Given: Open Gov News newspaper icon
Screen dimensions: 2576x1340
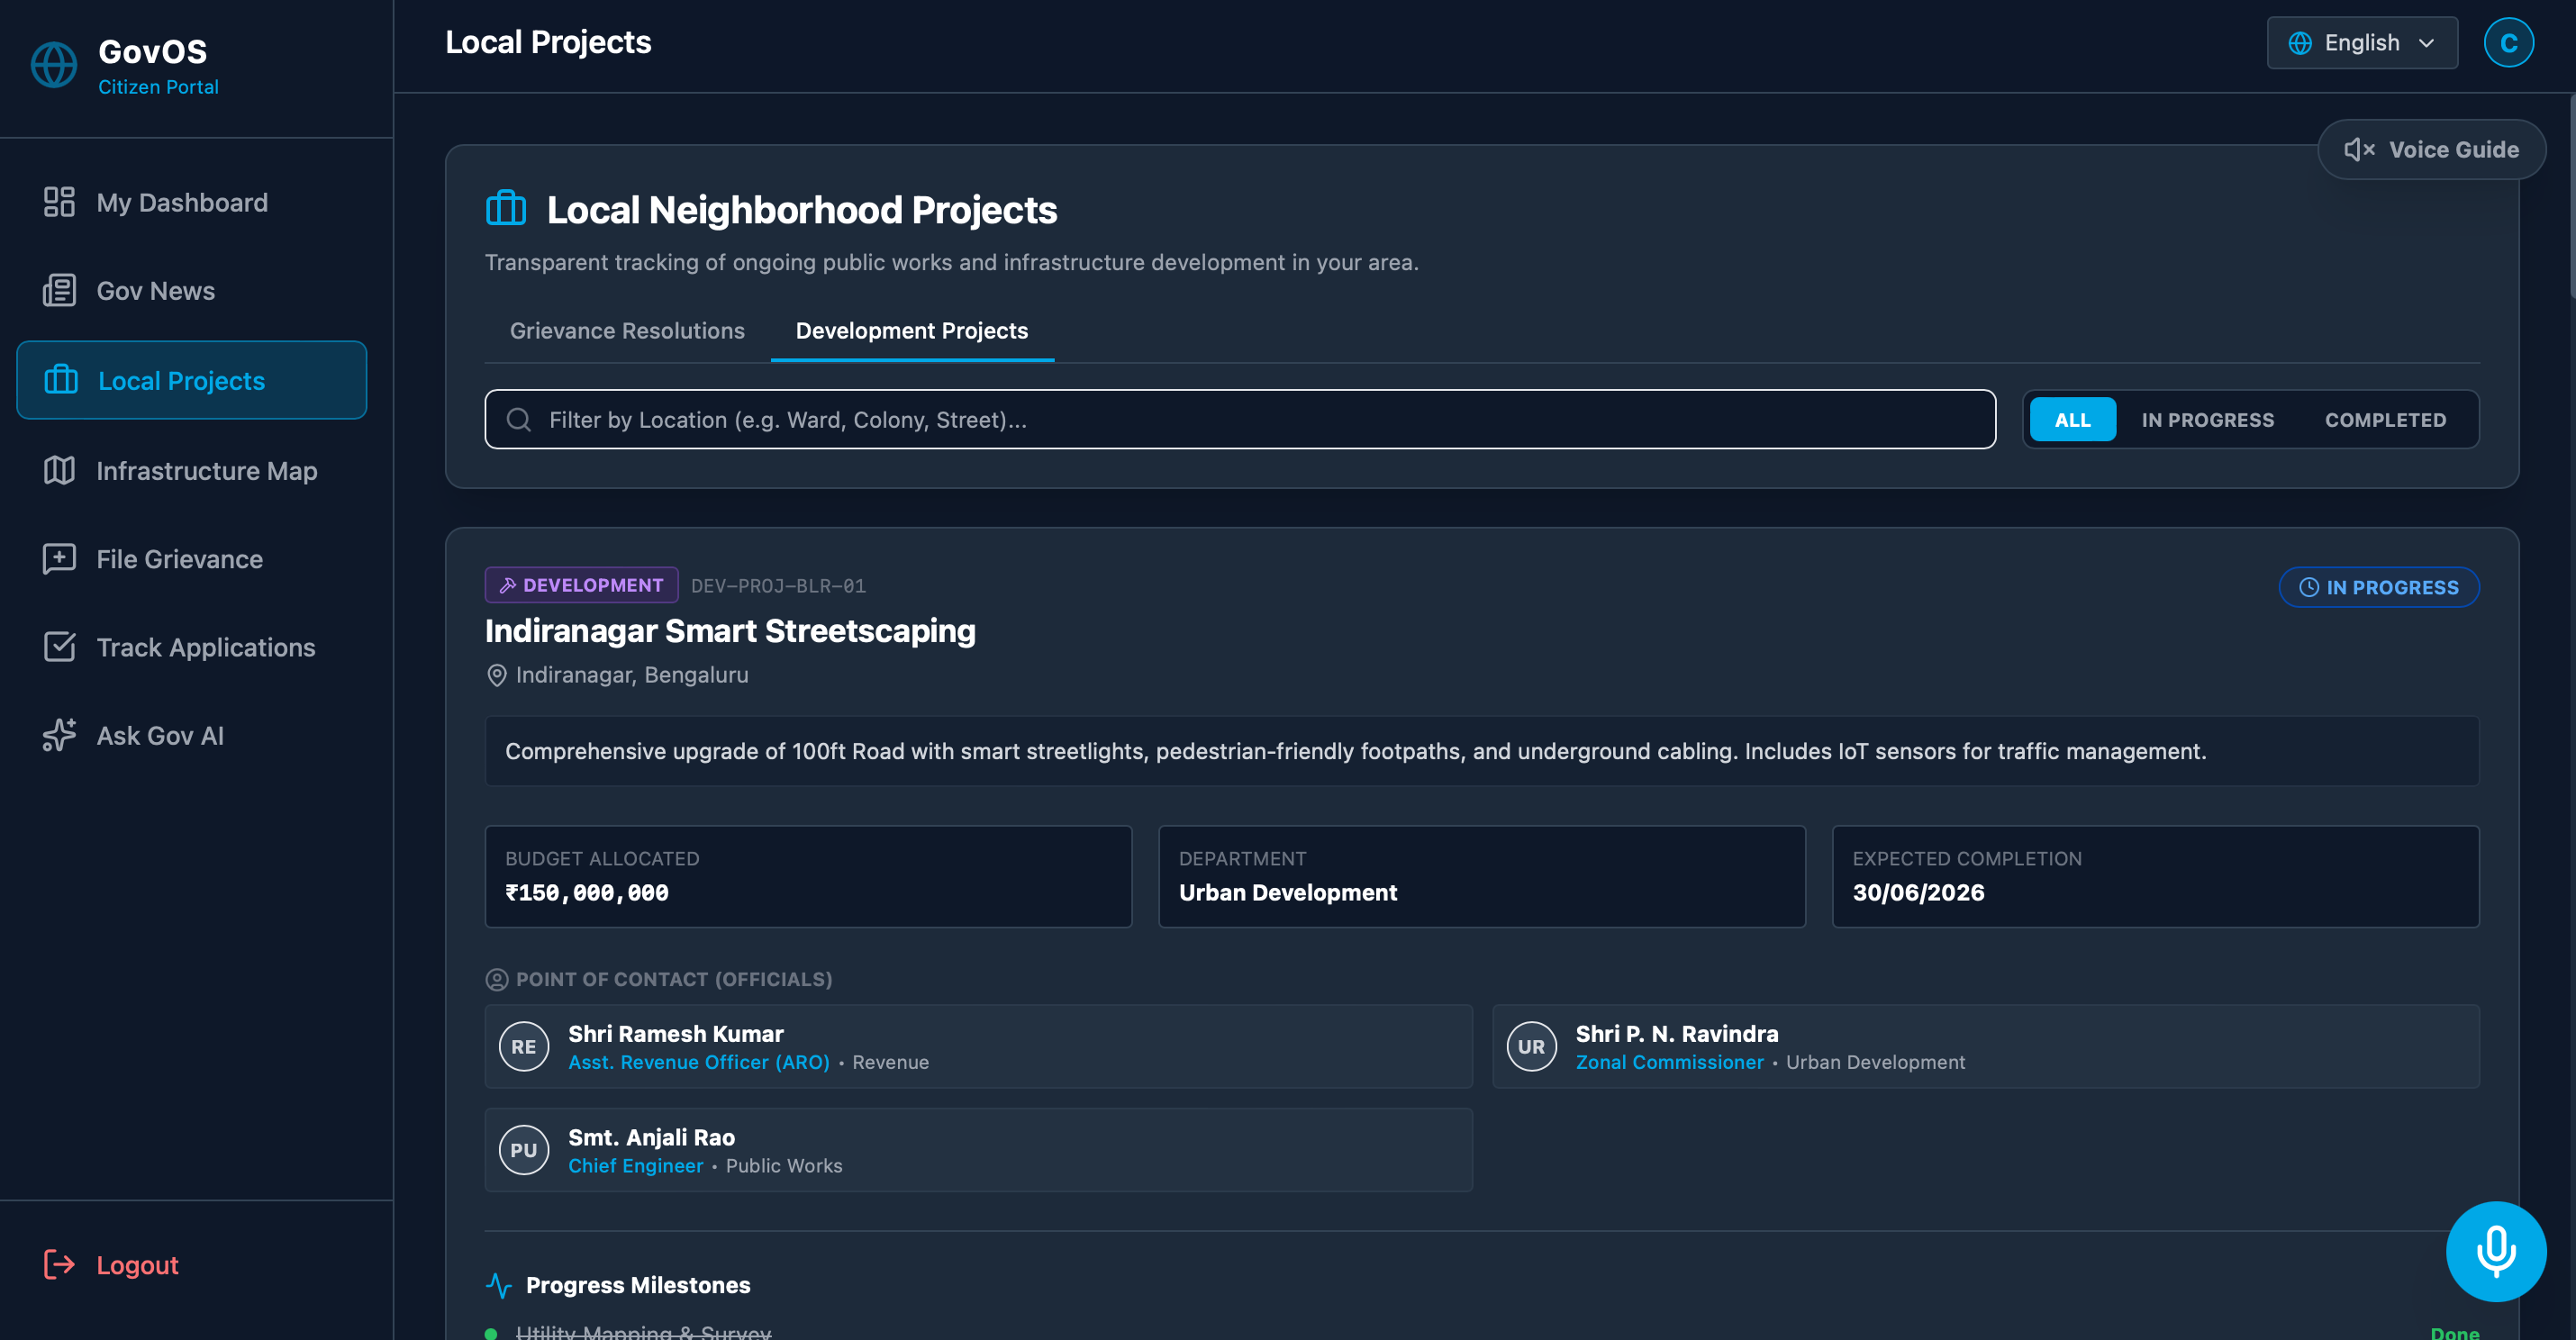Looking at the screenshot, I should [x=59, y=290].
